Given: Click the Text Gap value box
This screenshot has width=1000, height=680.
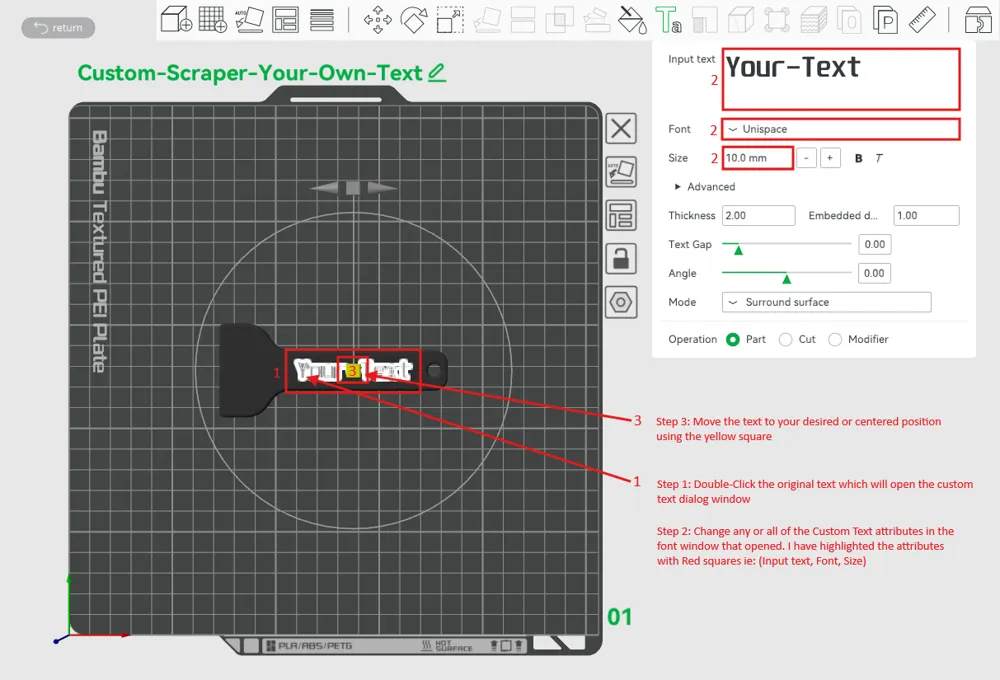Looking at the screenshot, I should coord(874,244).
